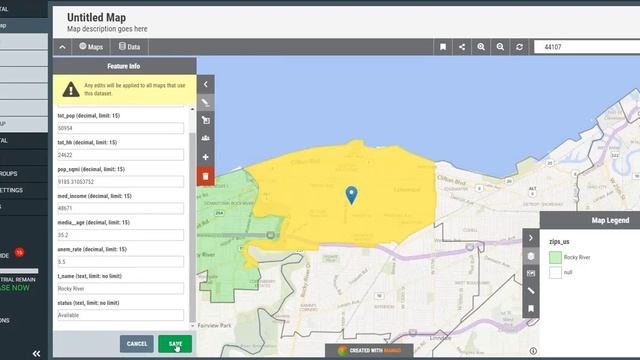Click the Cancel button
Viewport: 640px width, 360px height.
[137, 344]
